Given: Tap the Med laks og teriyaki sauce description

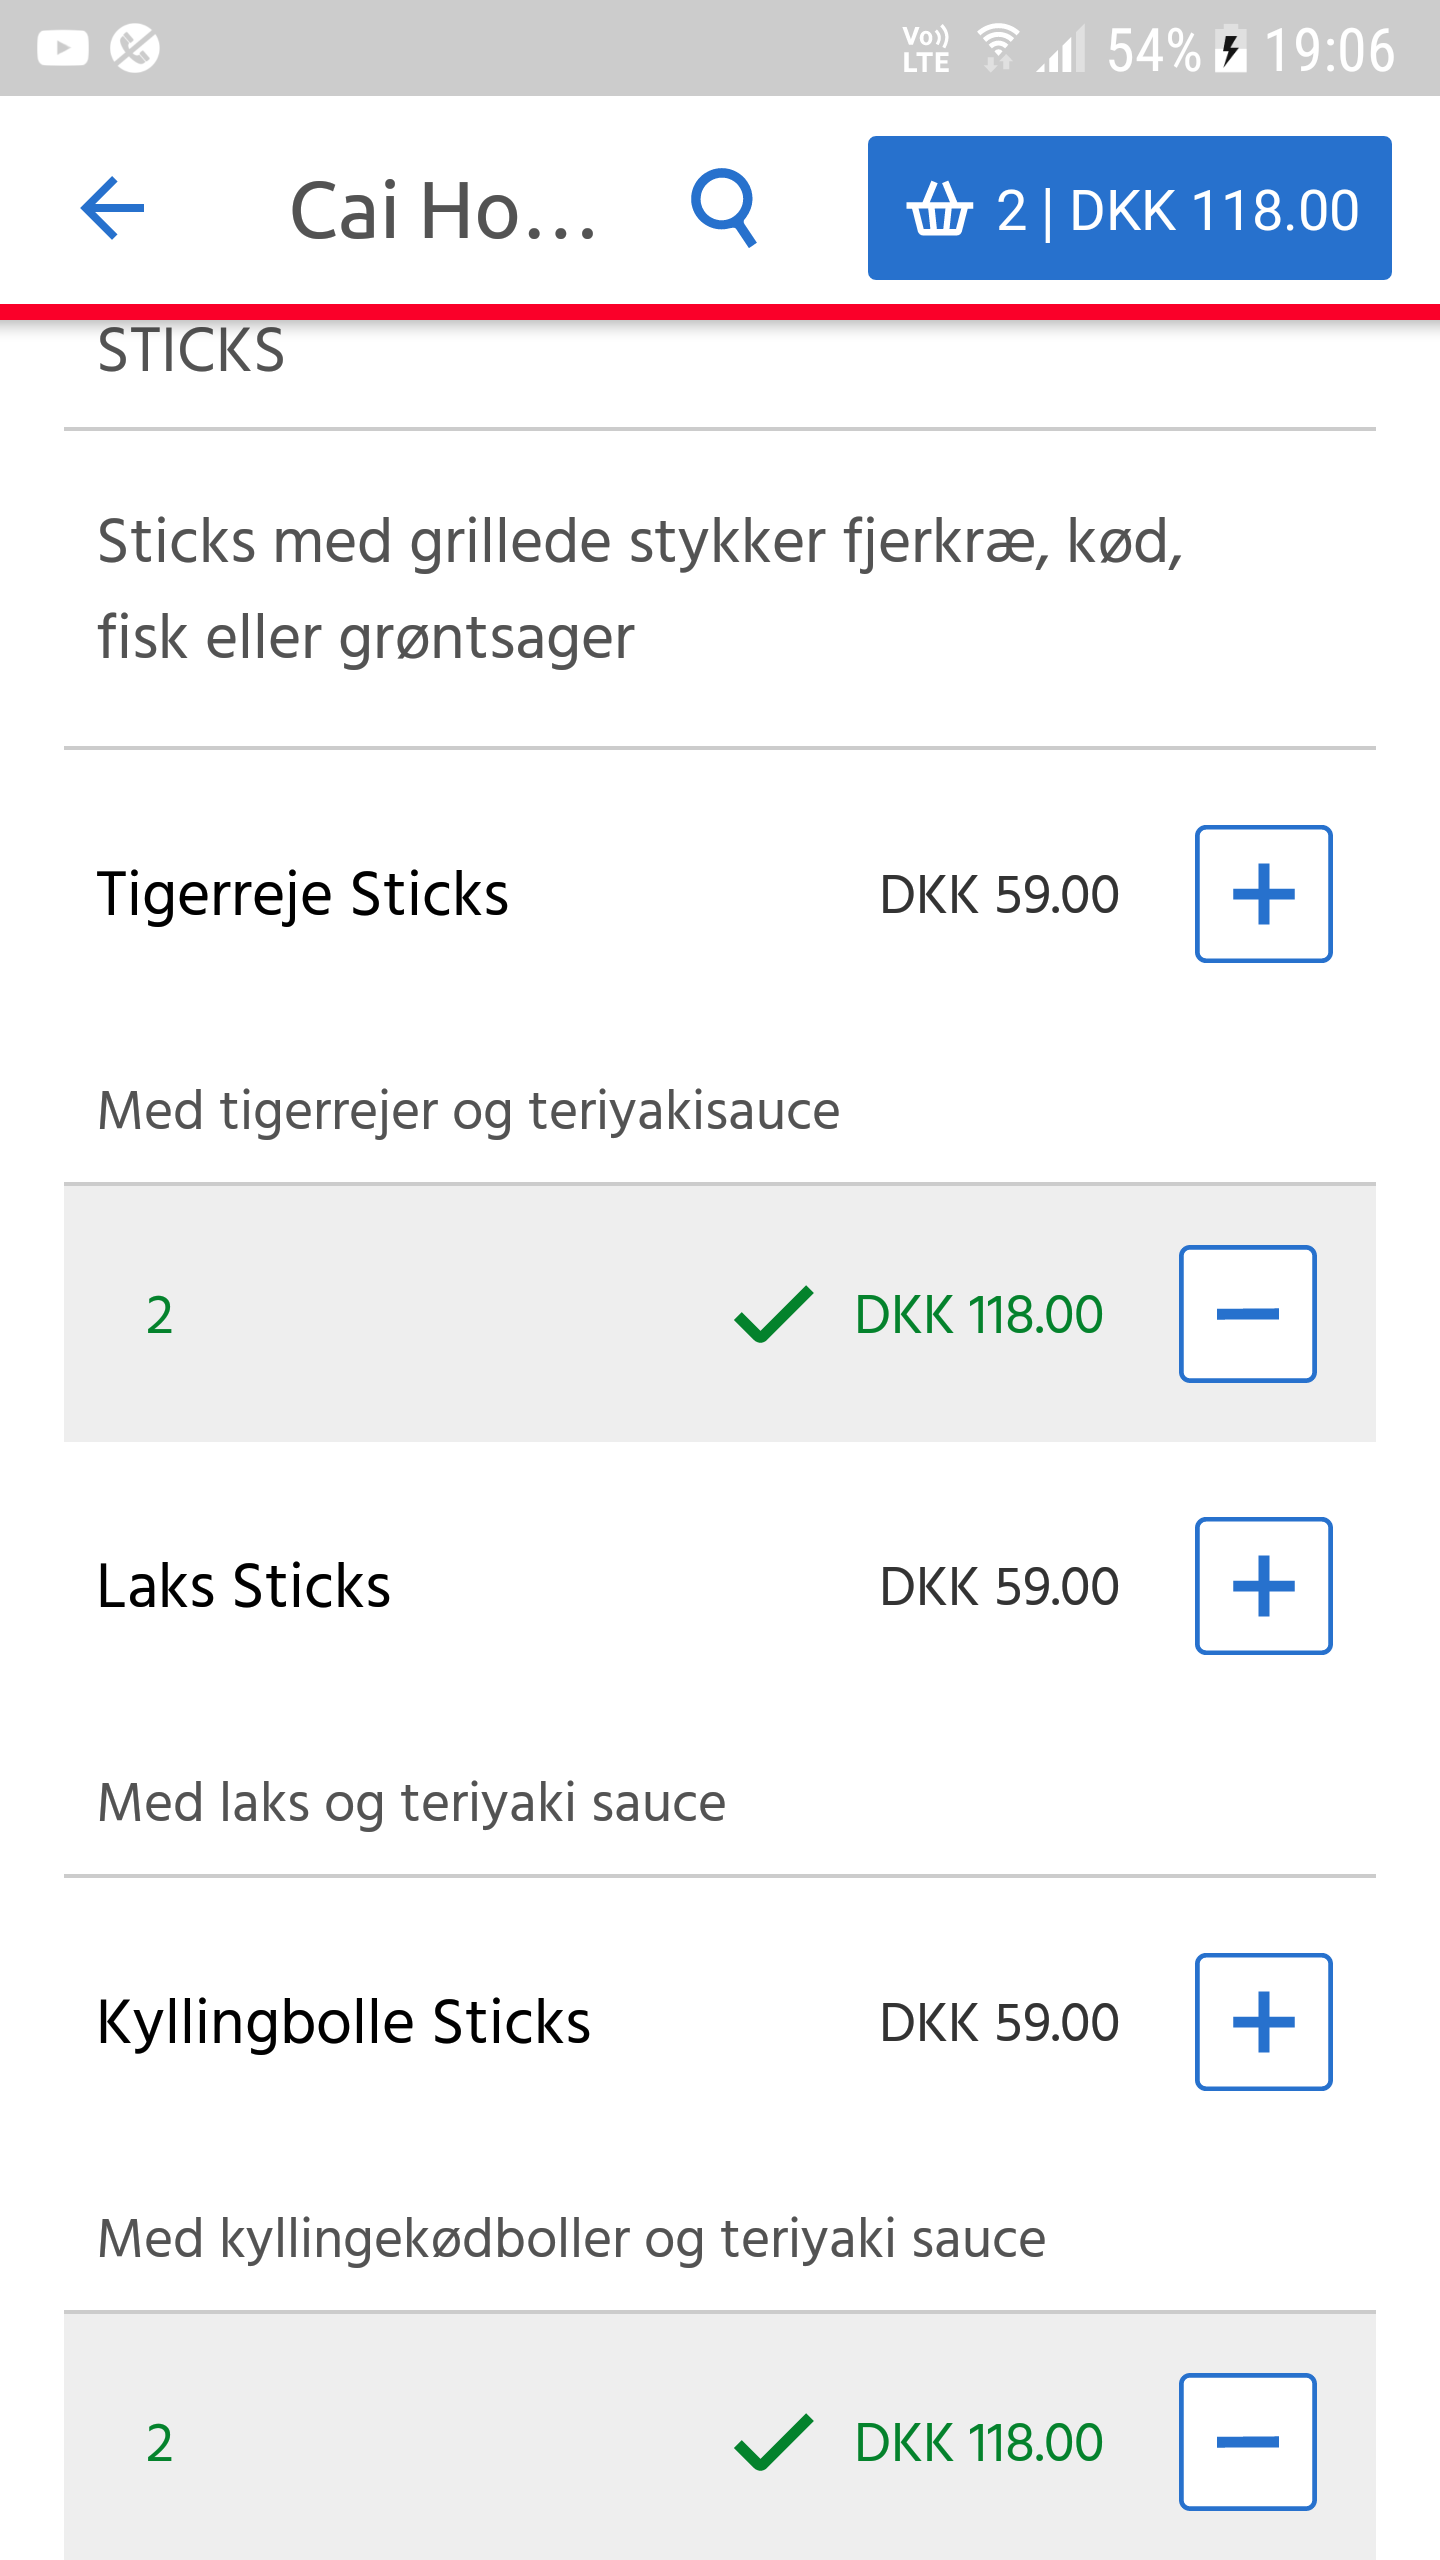Looking at the screenshot, I should (x=412, y=1802).
